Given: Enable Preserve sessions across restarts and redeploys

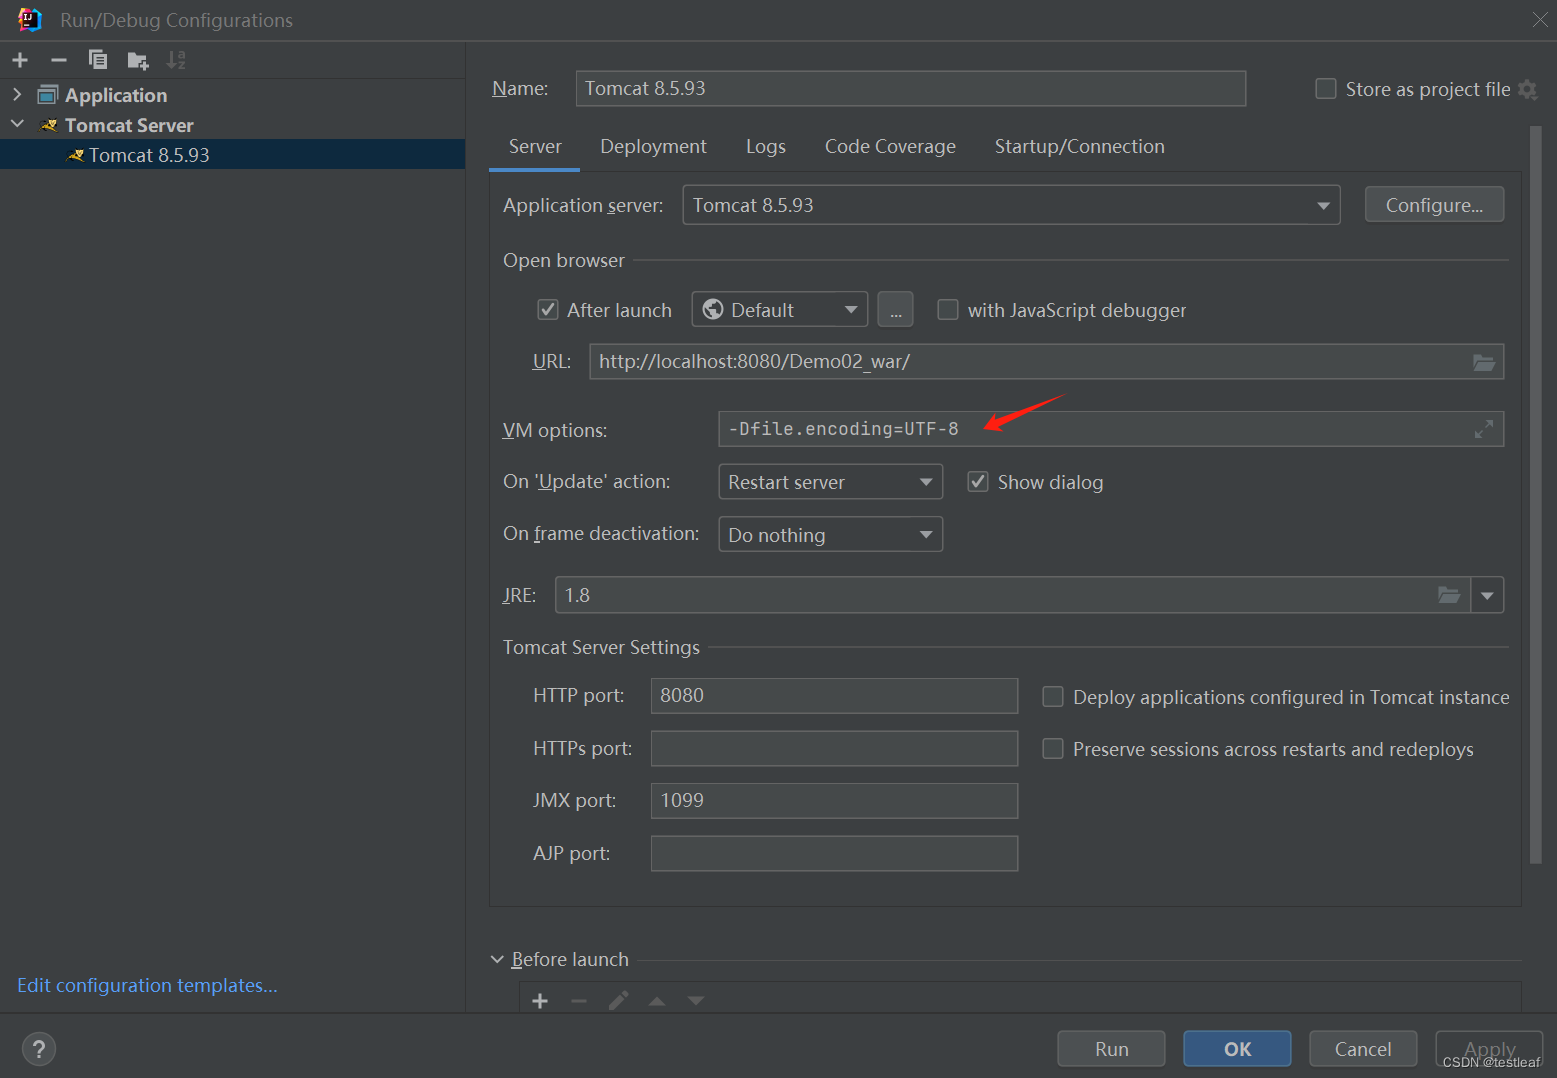Looking at the screenshot, I should 1053,749.
